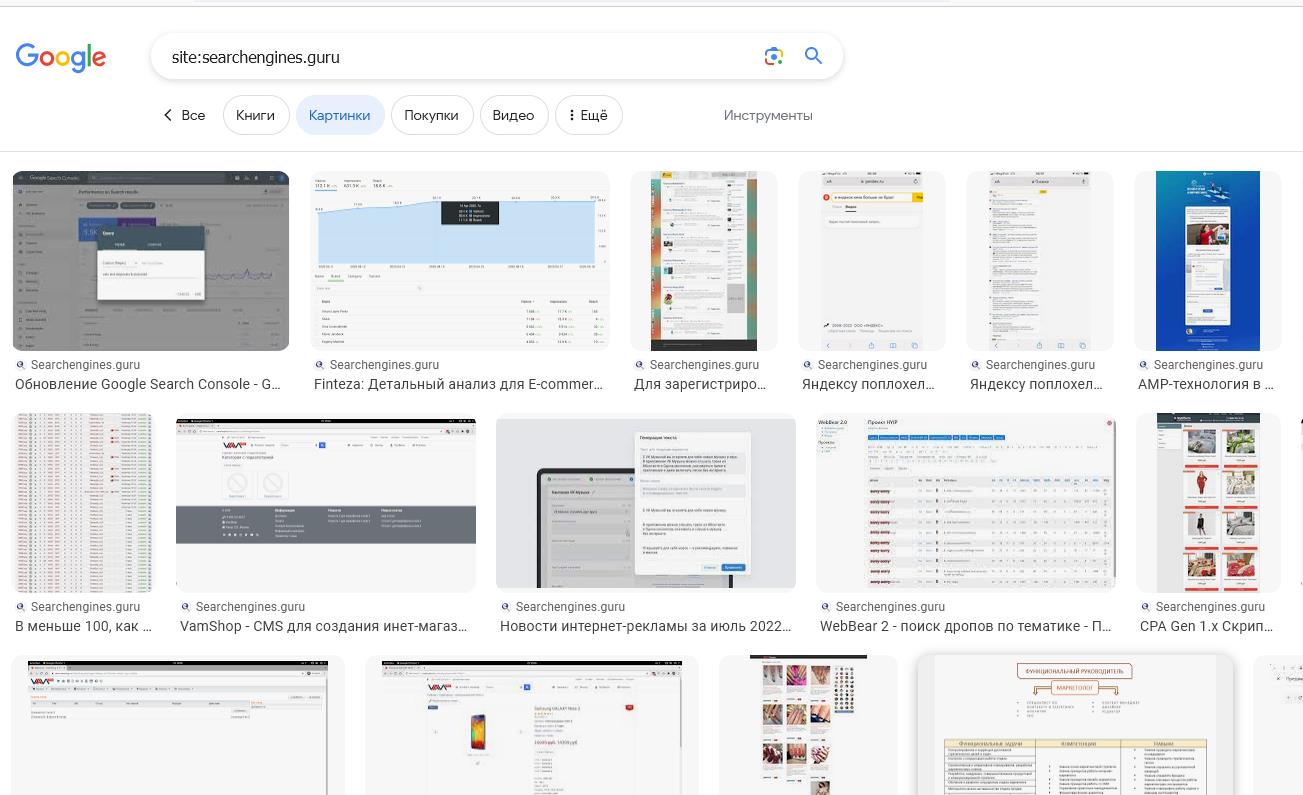The image size is (1303, 795).
Task: Click В меньше 100, как ... title
Action: pyautogui.click(x=83, y=626)
